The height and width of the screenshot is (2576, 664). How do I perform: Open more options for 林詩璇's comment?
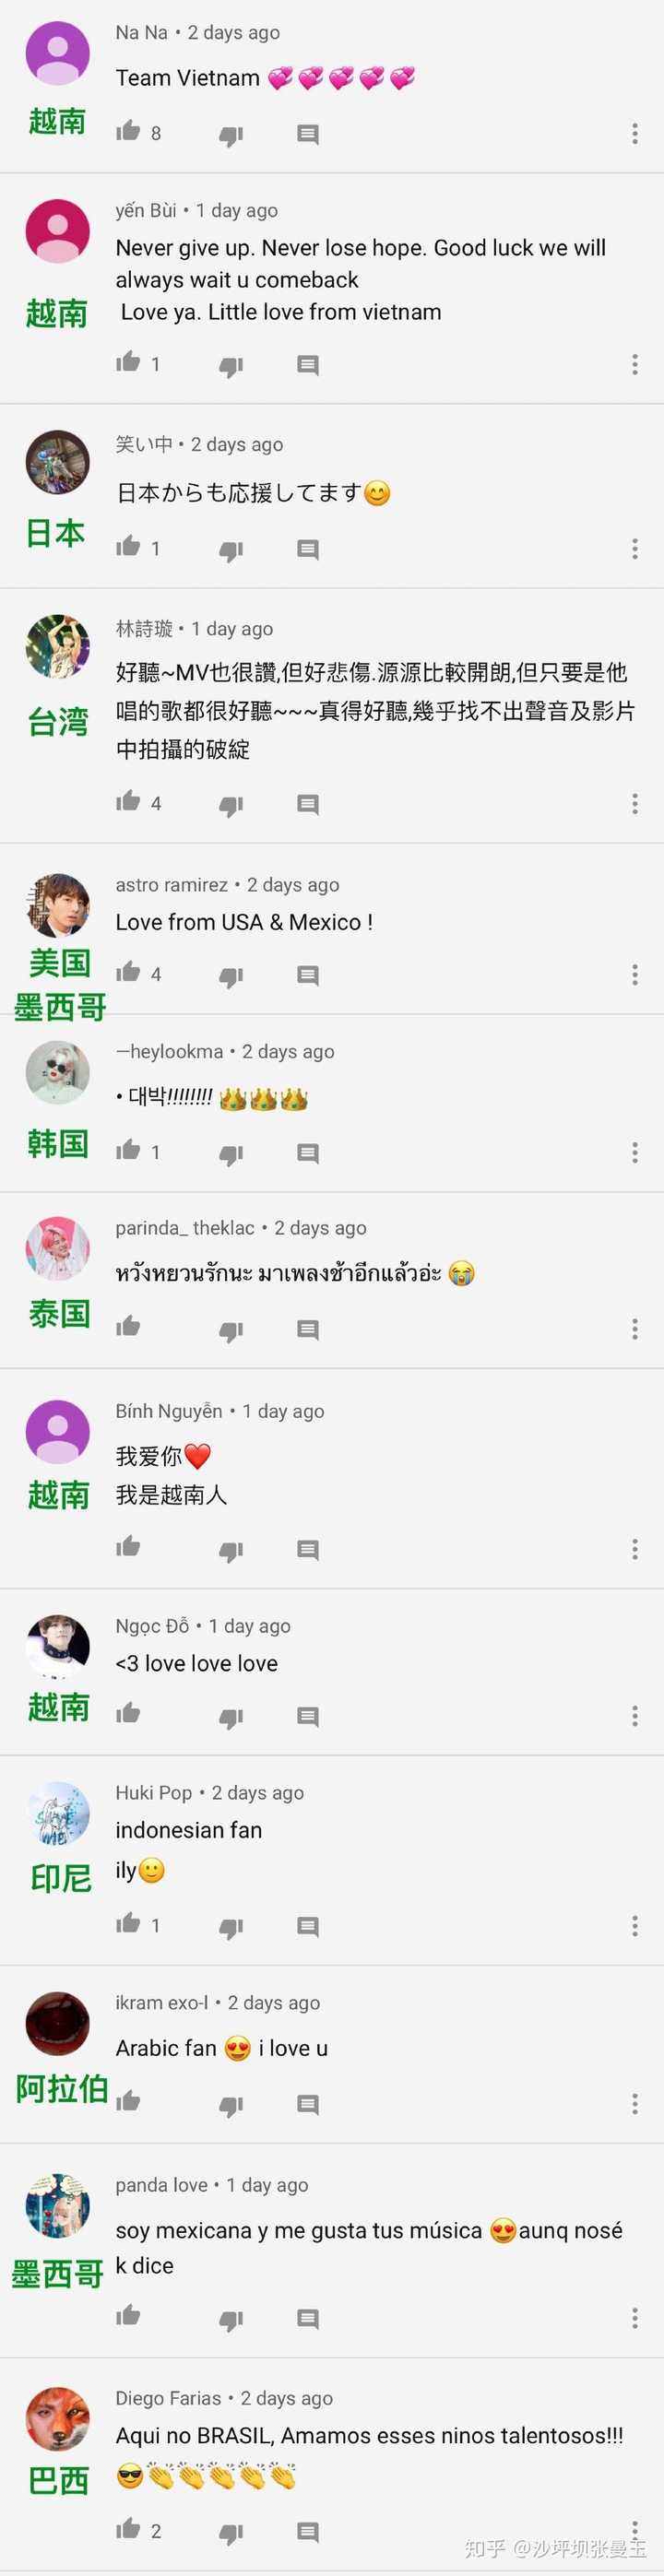click(635, 803)
